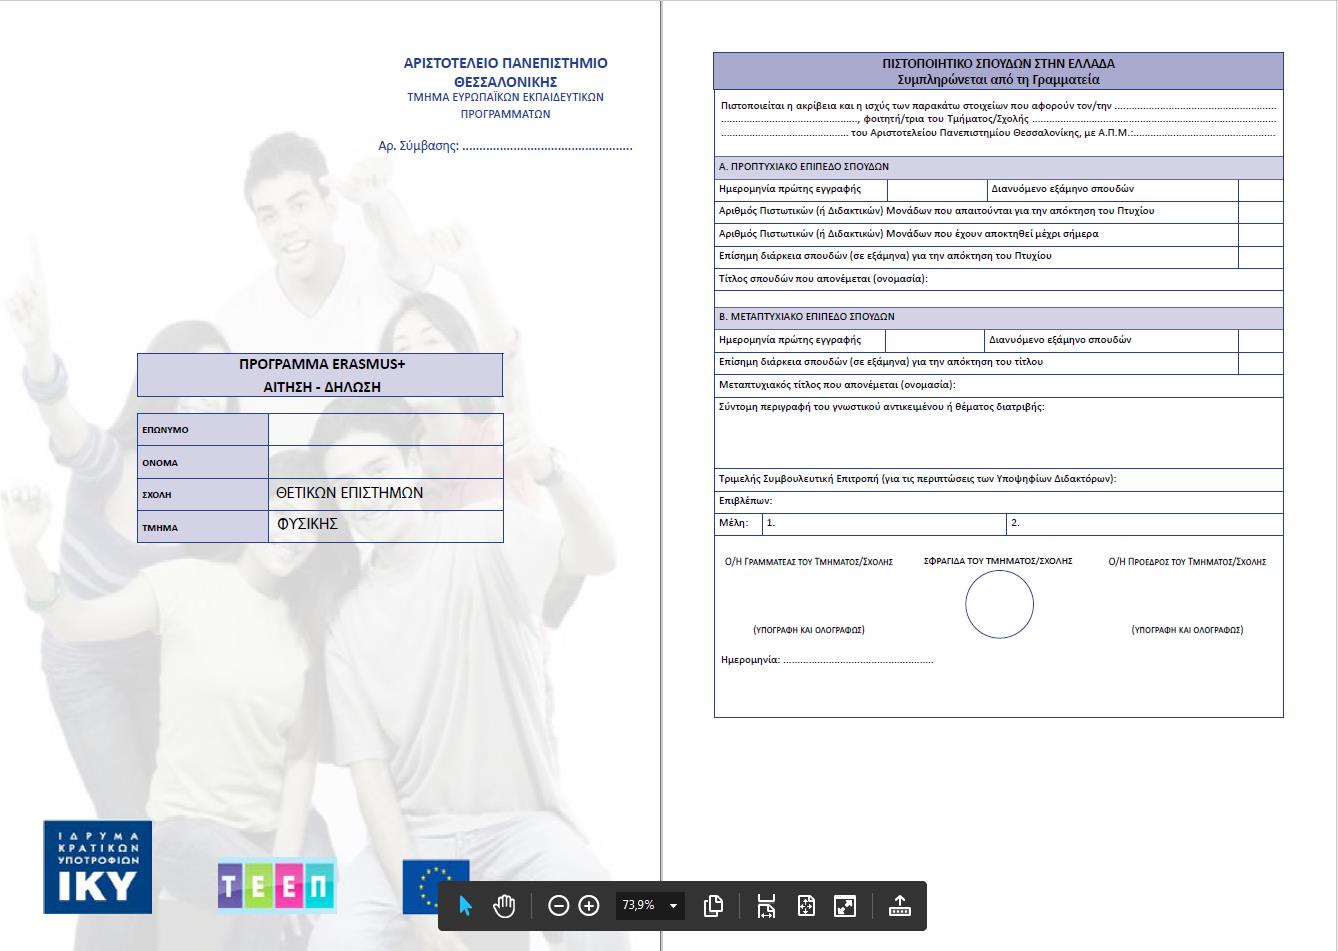Viewport: 1338px width, 951px height.
Task: Click the ΤΕΕΠ logo
Action: [276, 886]
